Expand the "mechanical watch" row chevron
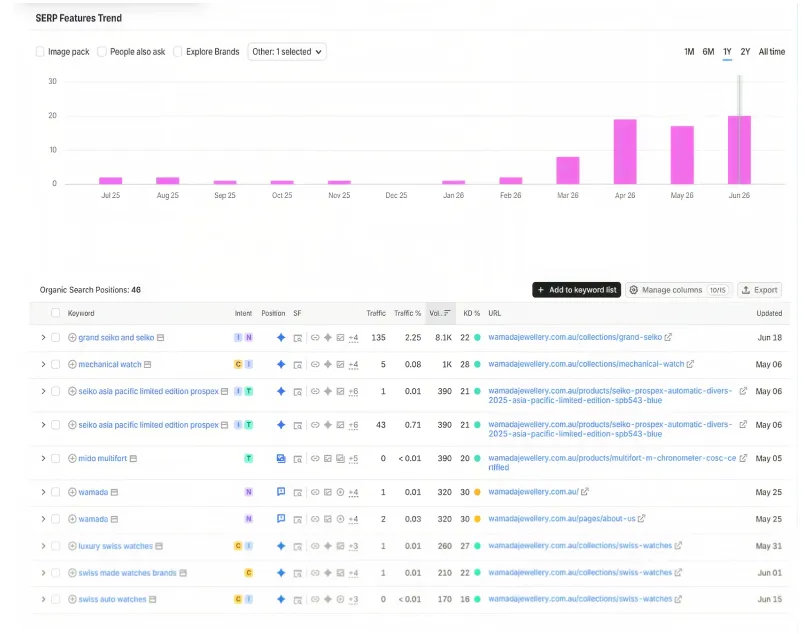Image resolution: width=810 pixels, height=634 pixels. coord(43,364)
